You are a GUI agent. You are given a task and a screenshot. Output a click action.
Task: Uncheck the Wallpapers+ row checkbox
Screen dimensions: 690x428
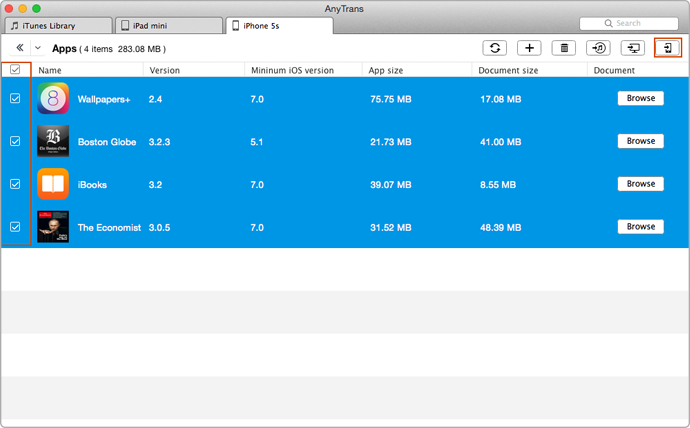point(15,98)
